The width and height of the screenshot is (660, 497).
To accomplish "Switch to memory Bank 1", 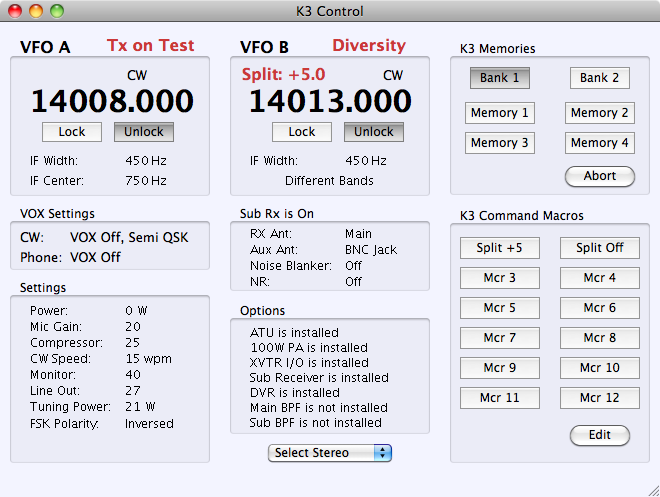I will pos(500,78).
